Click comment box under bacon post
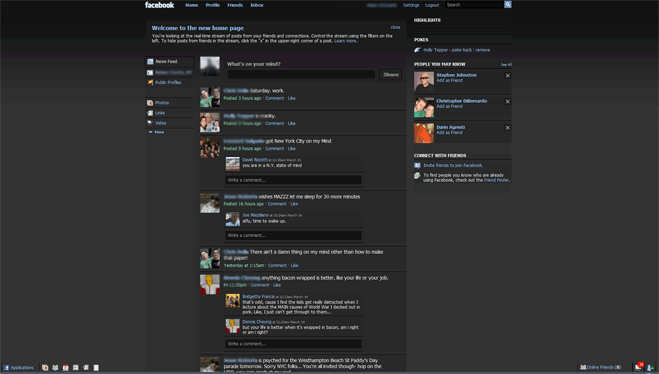 tap(293, 344)
